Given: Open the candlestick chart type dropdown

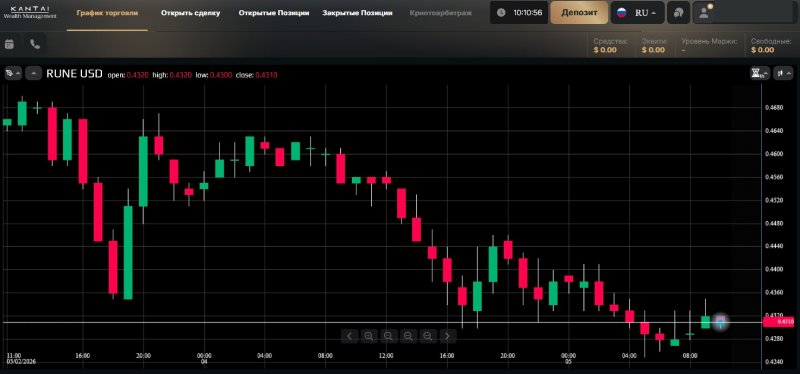Looking at the screenshot, I should coord(783,73).
